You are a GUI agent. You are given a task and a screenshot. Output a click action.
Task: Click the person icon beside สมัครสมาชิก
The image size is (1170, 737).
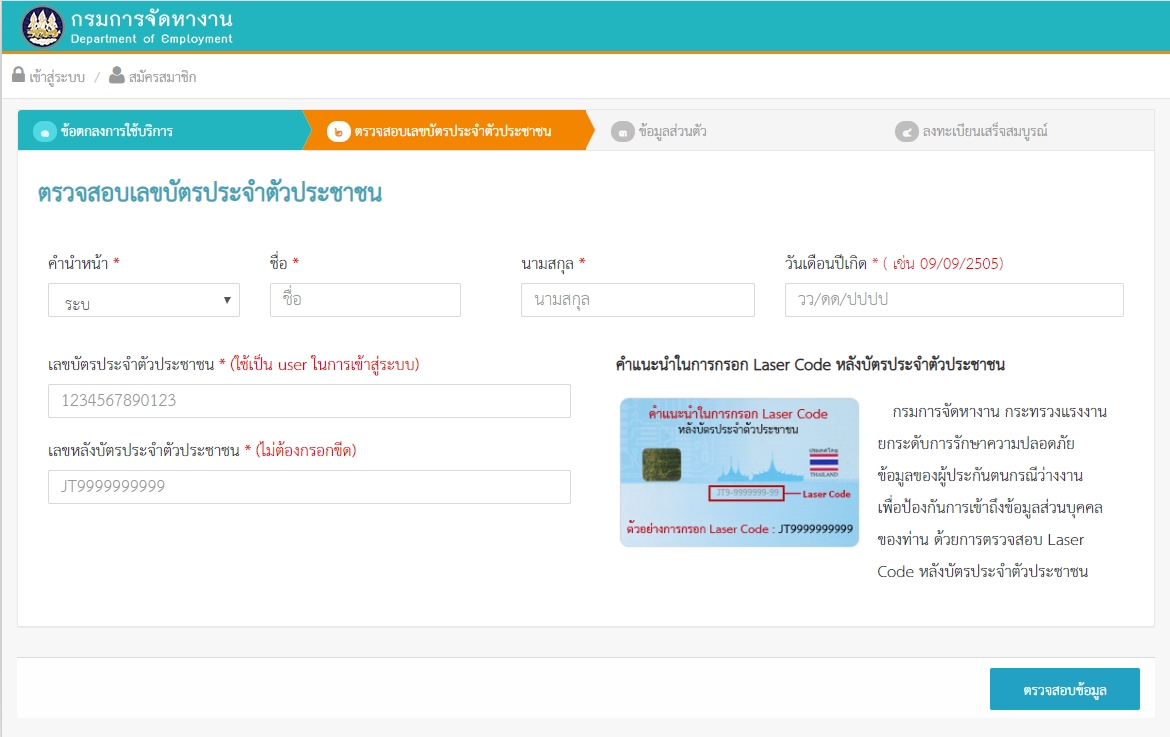click(x=116, y=75)
